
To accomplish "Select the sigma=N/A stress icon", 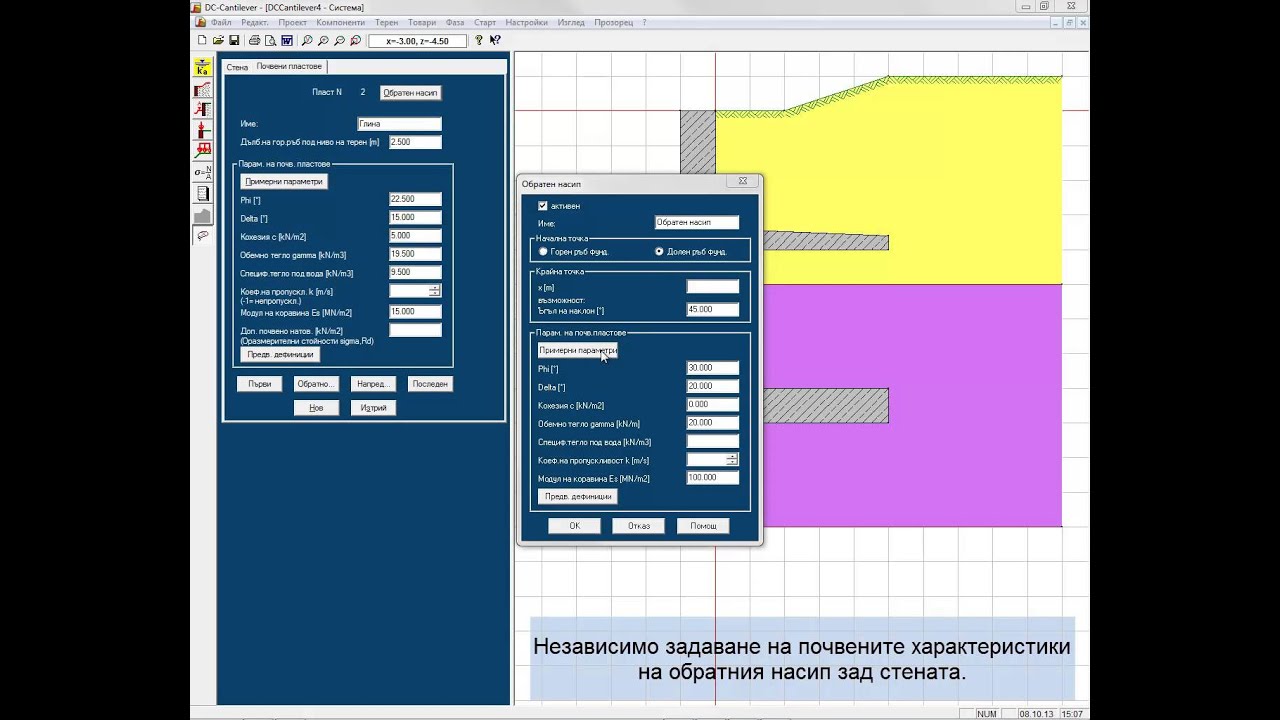I will coord(203,173).
